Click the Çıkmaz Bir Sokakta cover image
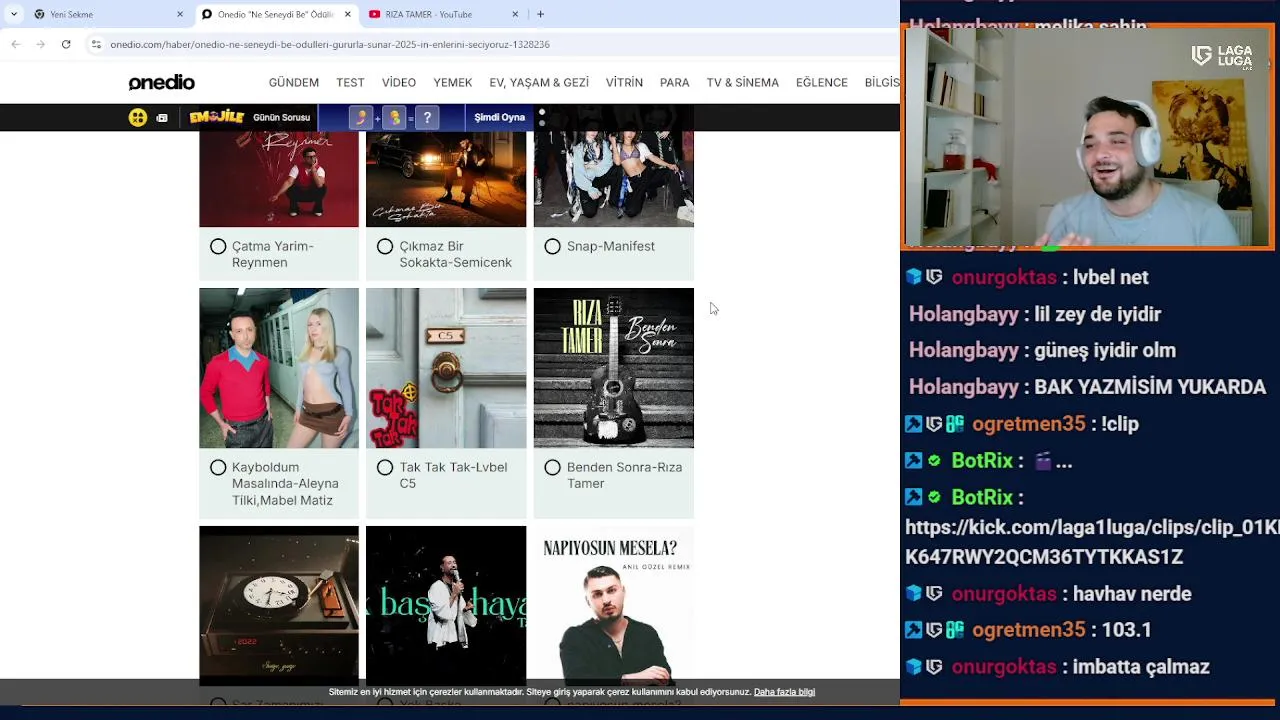Screen dimensions: 1280x720 click(446, 179)
